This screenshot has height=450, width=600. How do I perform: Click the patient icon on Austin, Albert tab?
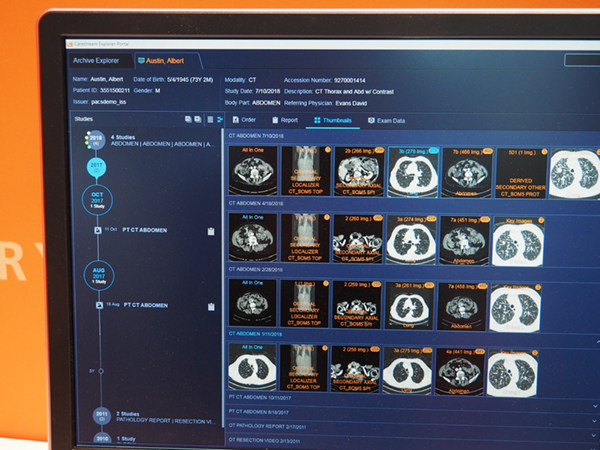point(141,61)
